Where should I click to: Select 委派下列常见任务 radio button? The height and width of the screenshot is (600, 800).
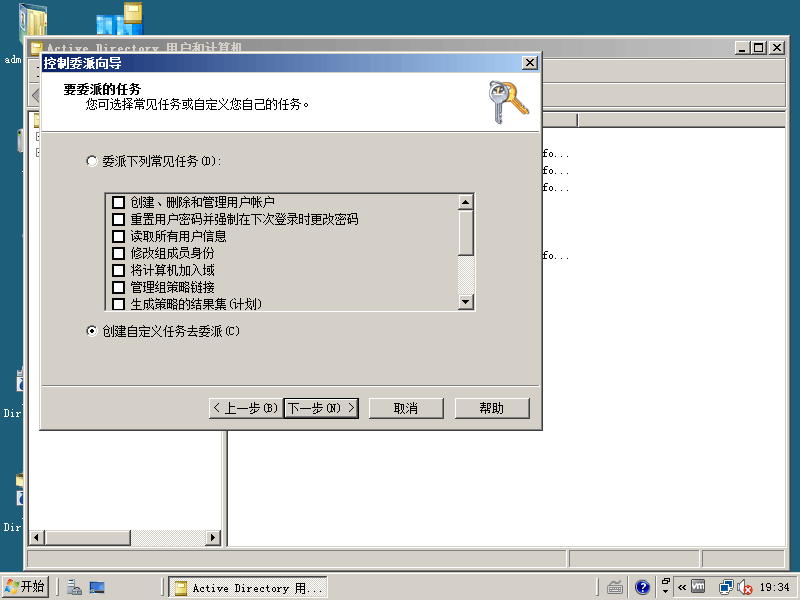point(92,161)
